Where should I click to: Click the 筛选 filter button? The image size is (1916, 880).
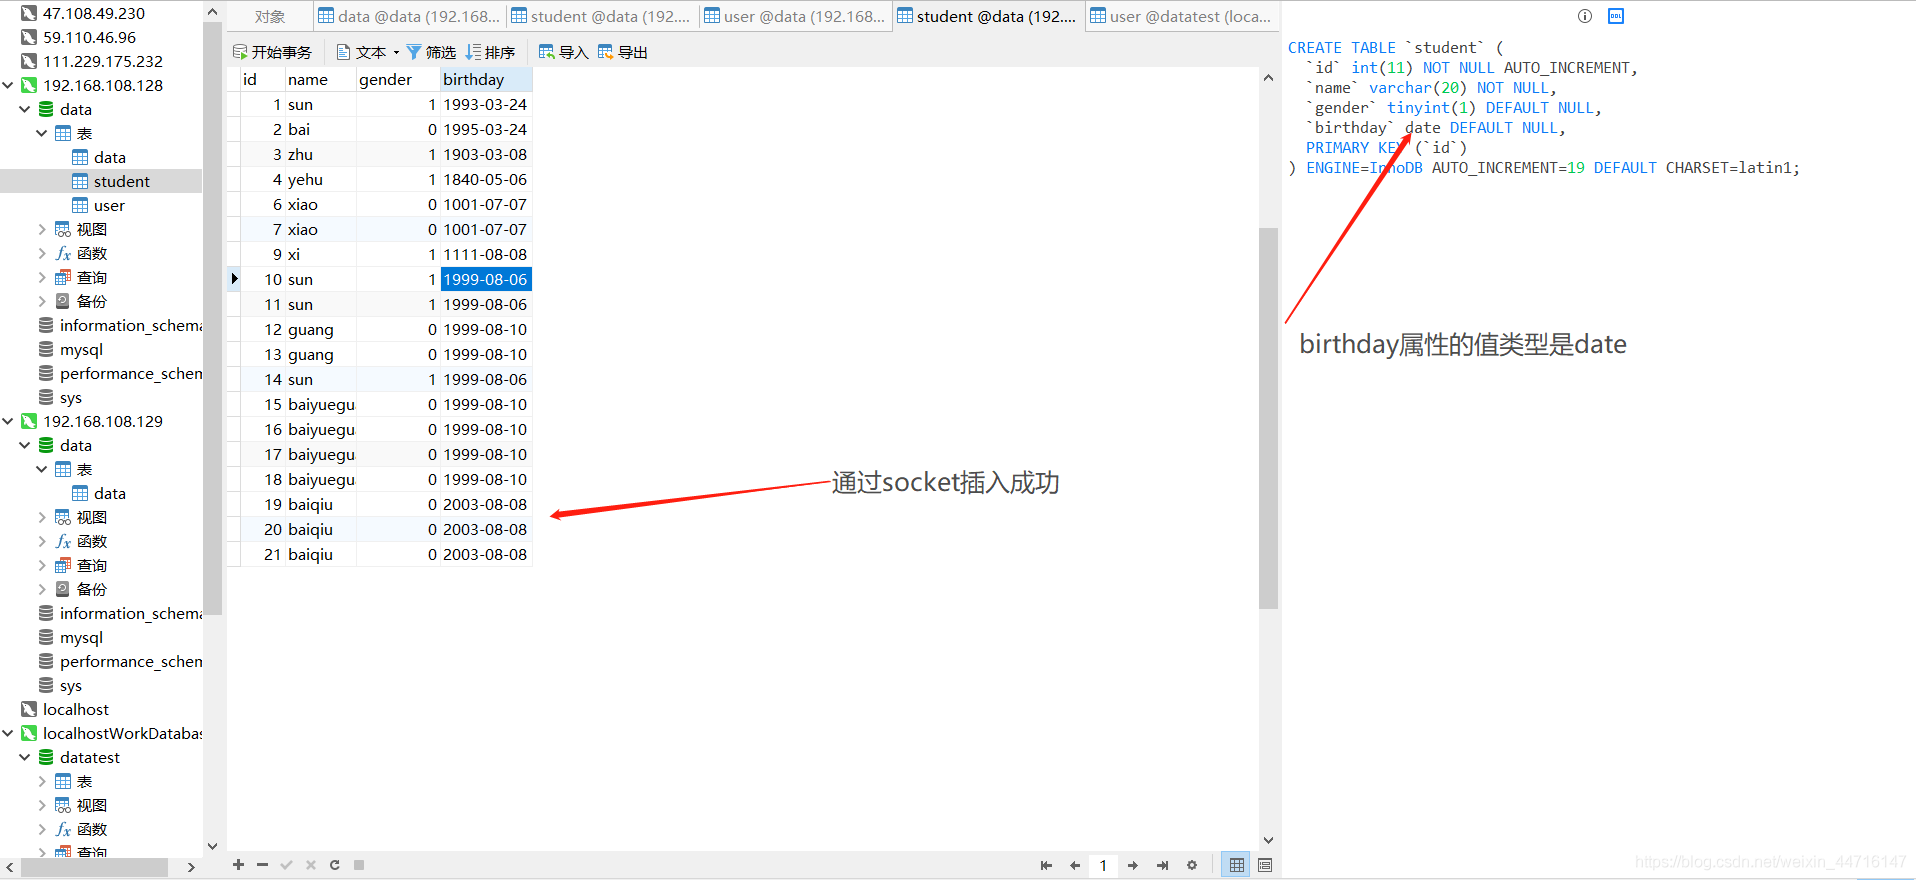coord(431,52)
